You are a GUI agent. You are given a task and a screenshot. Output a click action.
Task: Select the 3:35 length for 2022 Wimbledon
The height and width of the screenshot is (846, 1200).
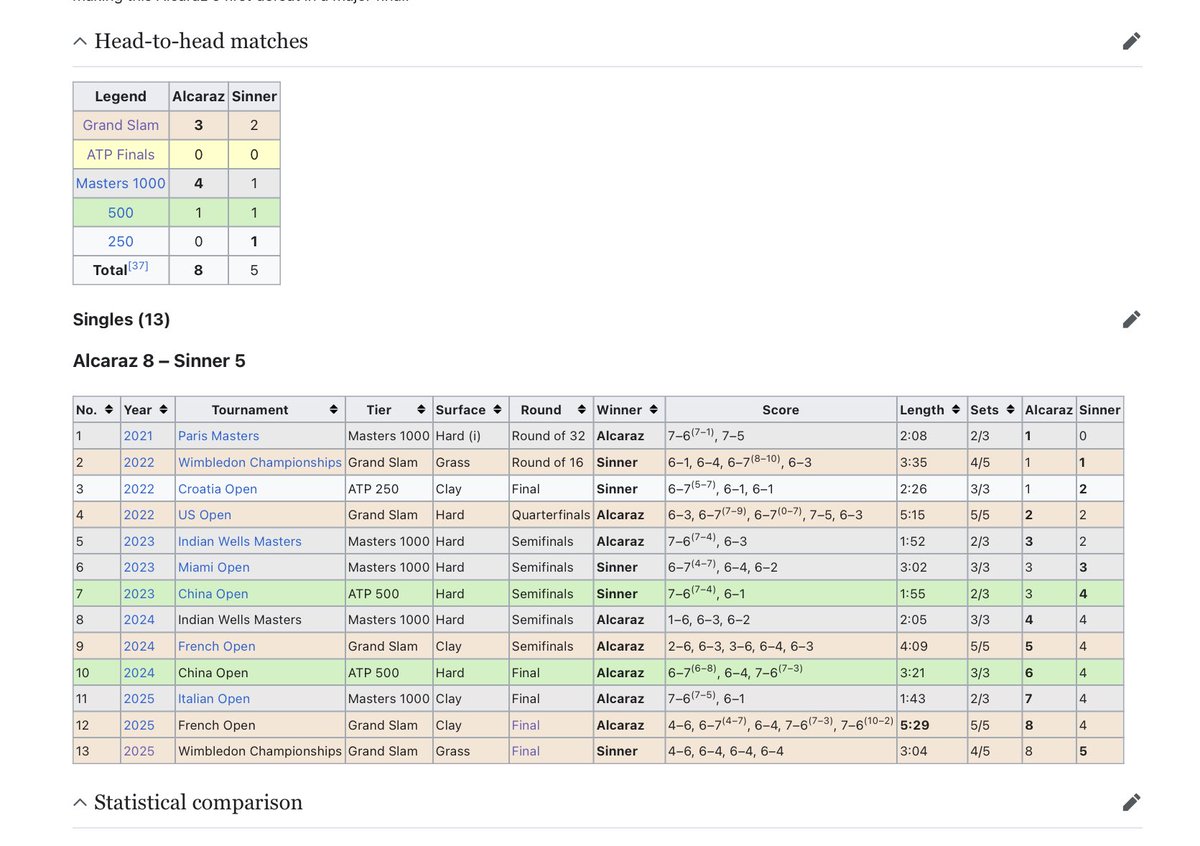[914, 462]
